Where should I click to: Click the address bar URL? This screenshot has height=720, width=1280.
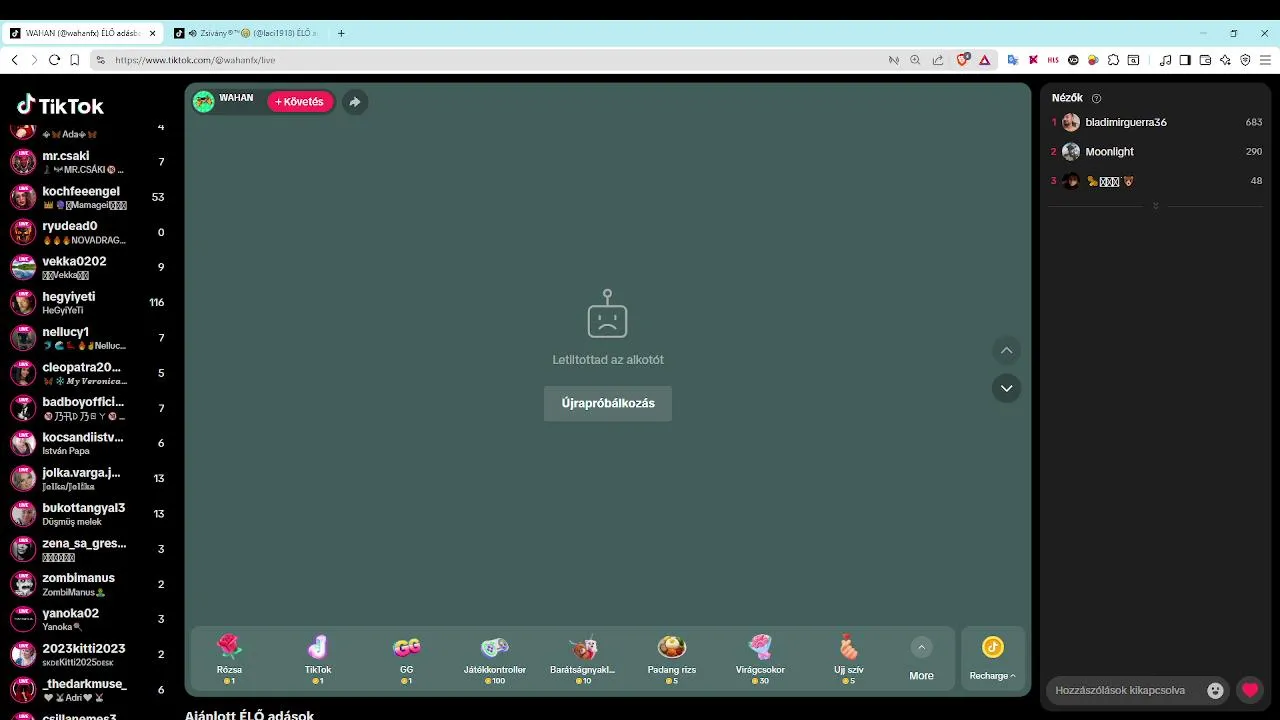click(195, 60)
